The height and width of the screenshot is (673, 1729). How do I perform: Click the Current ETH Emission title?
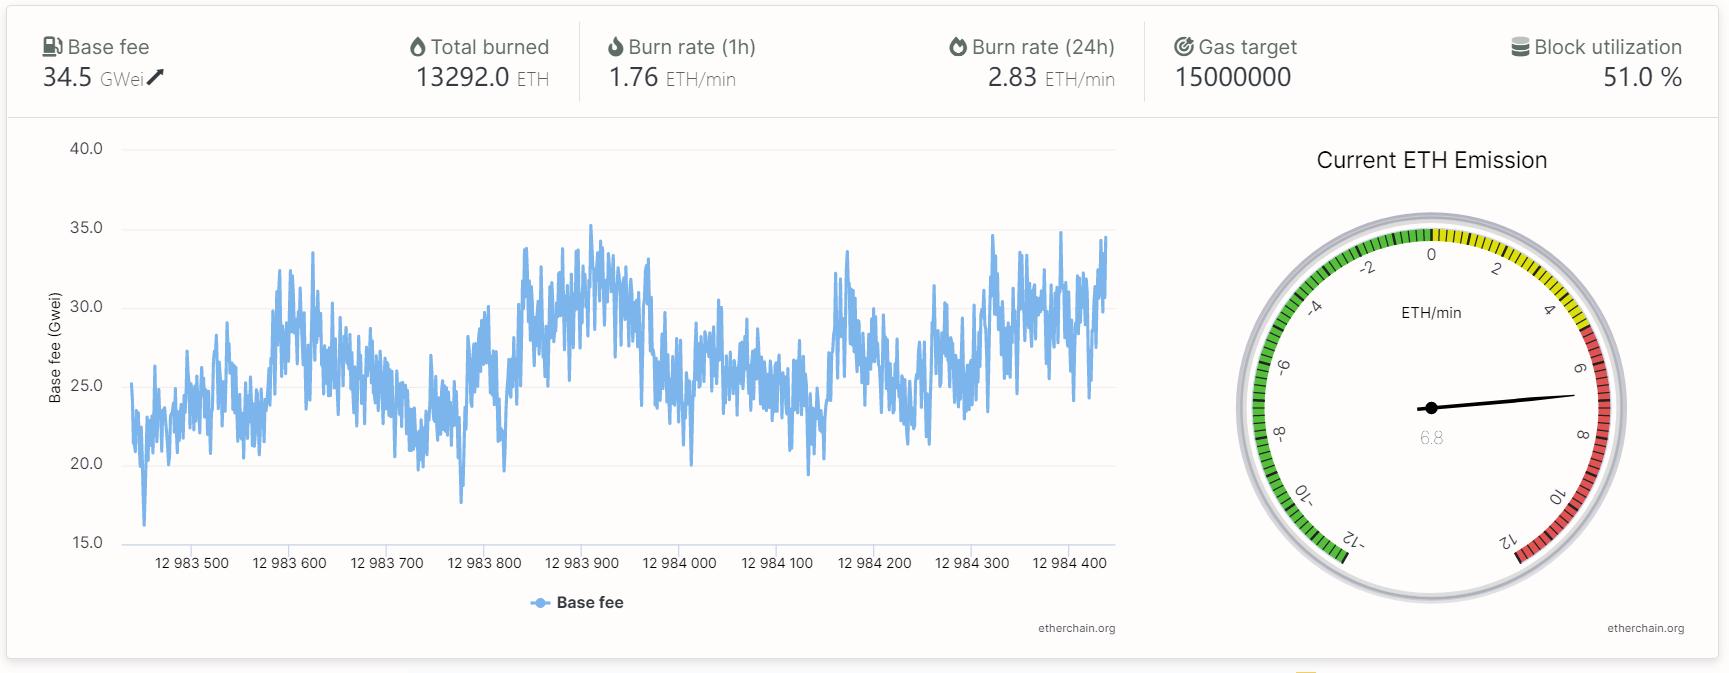tap(1431, 160)
